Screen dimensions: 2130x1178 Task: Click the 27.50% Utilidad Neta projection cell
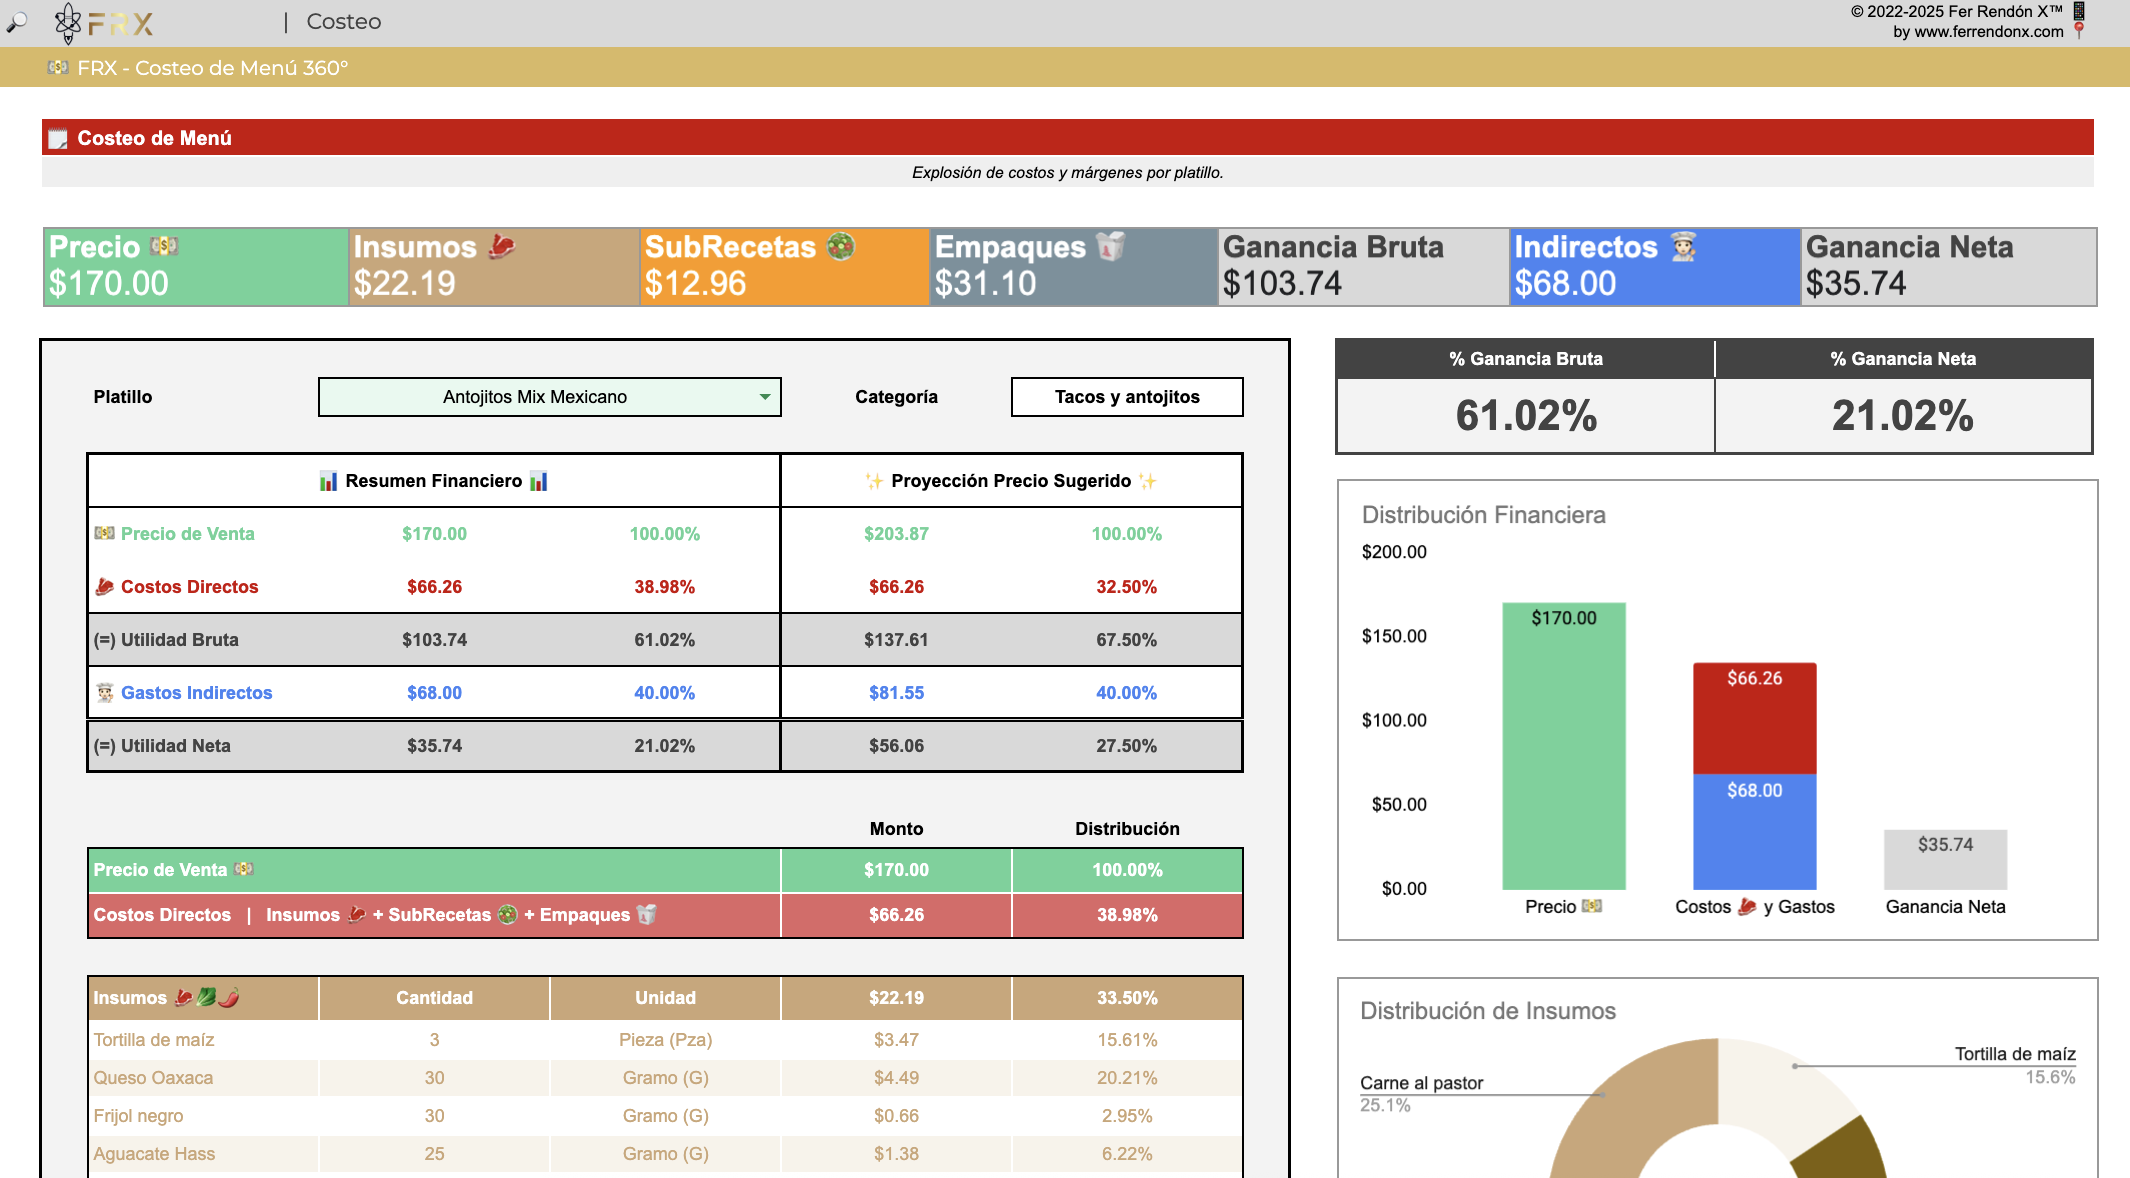1126,745
